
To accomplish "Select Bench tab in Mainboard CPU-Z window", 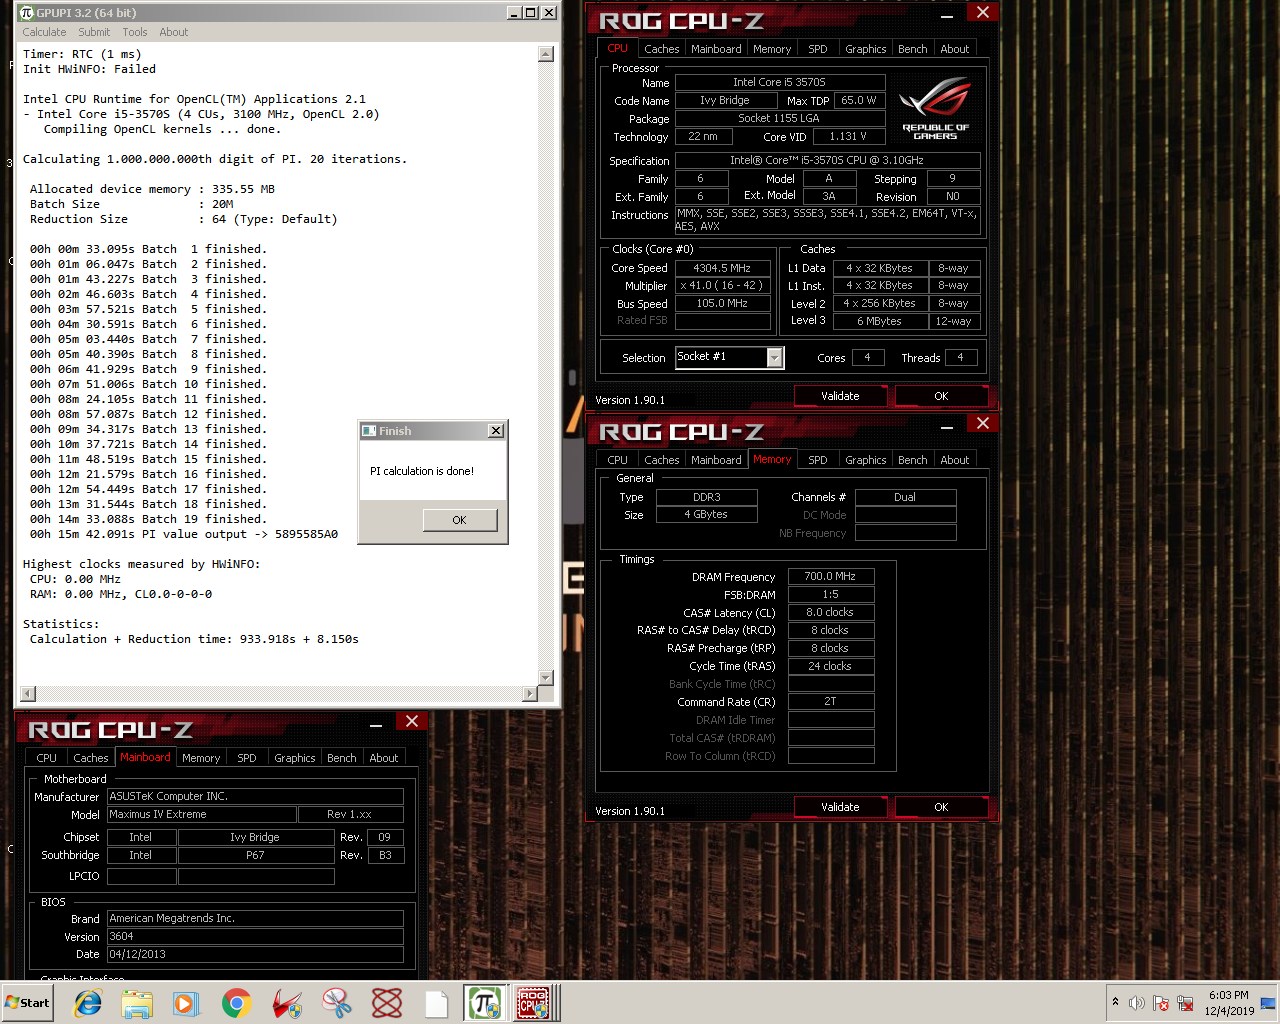I will (x=341, y=758).
